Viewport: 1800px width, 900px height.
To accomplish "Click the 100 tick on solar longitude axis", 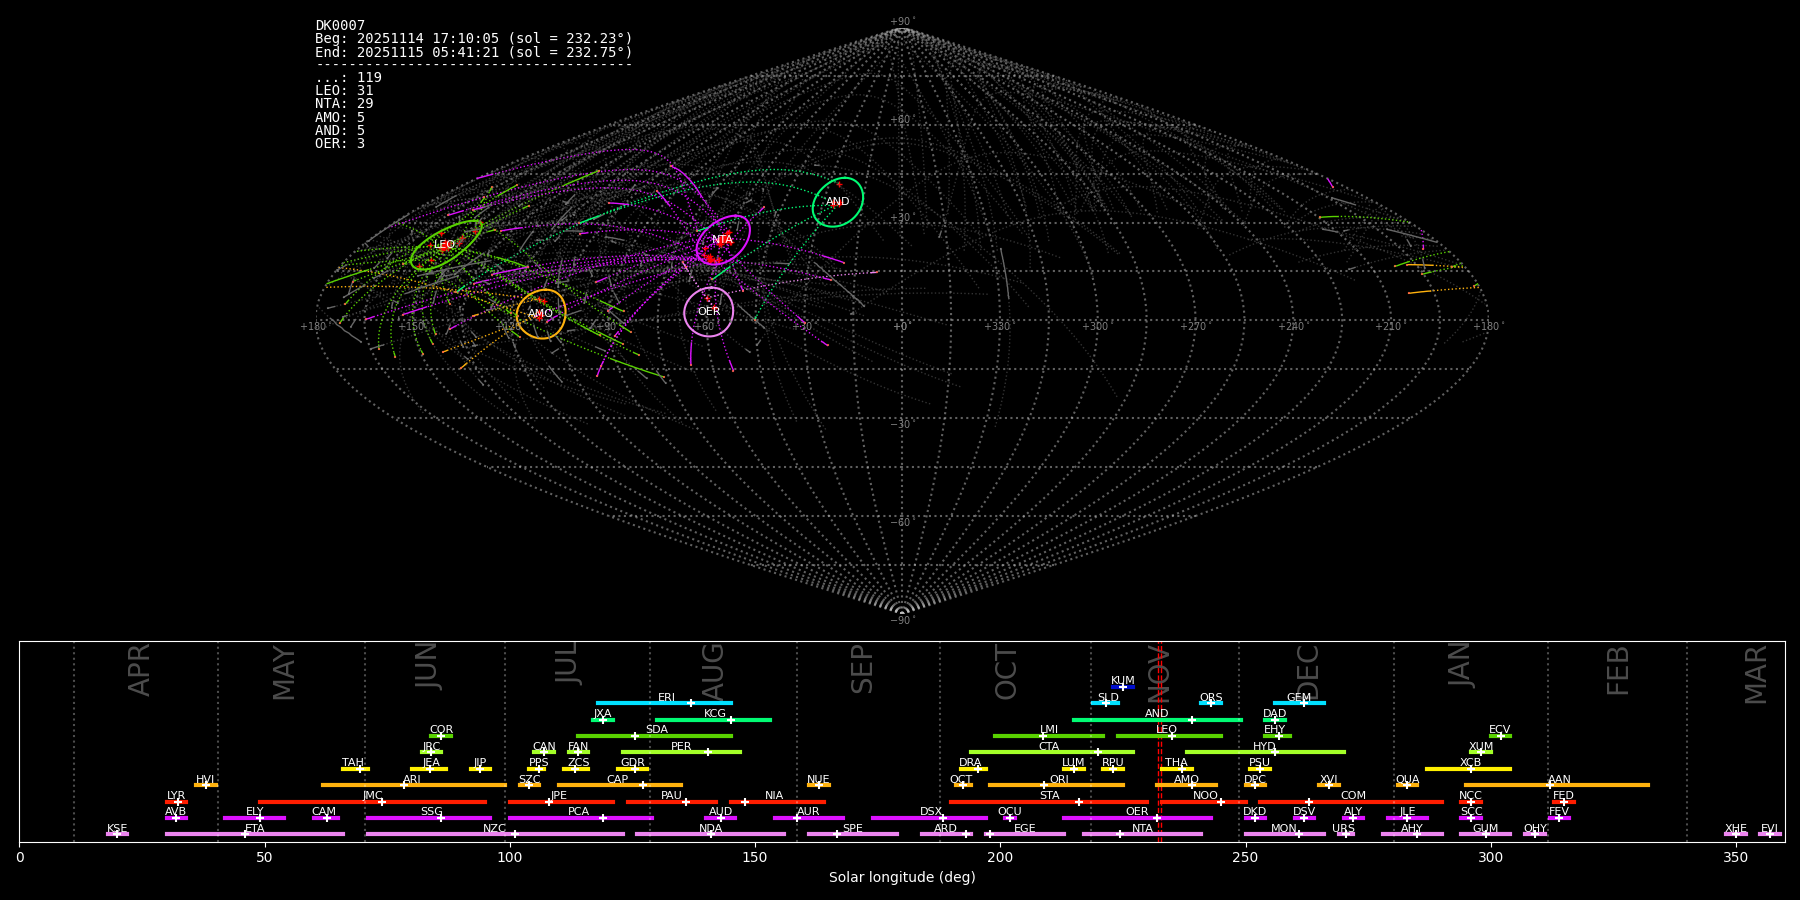I will pos(510,857).
